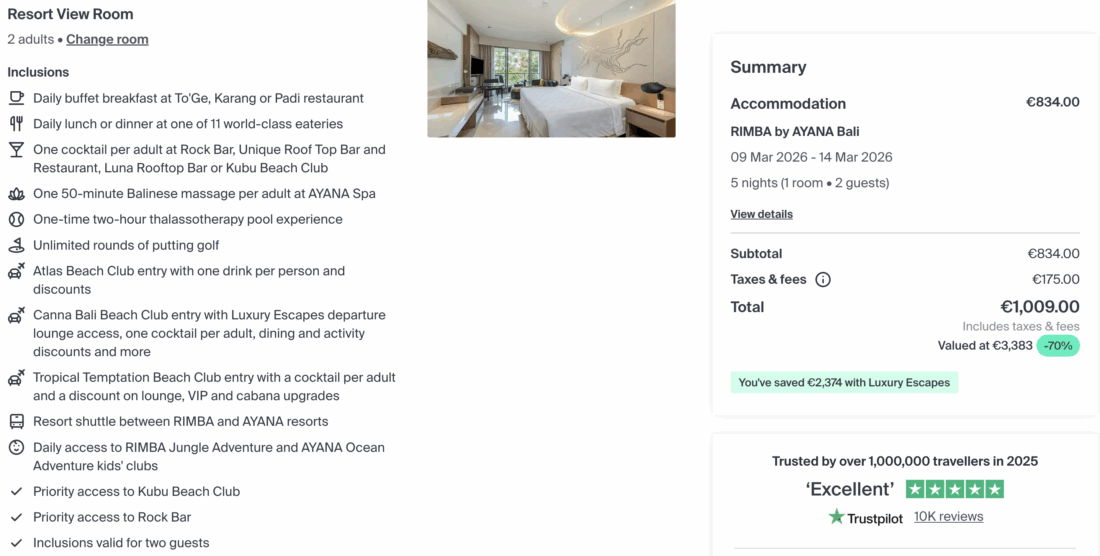Screen dimensions: 1100x556
Task: Click the Trustpilot logo
Action: 865,517
